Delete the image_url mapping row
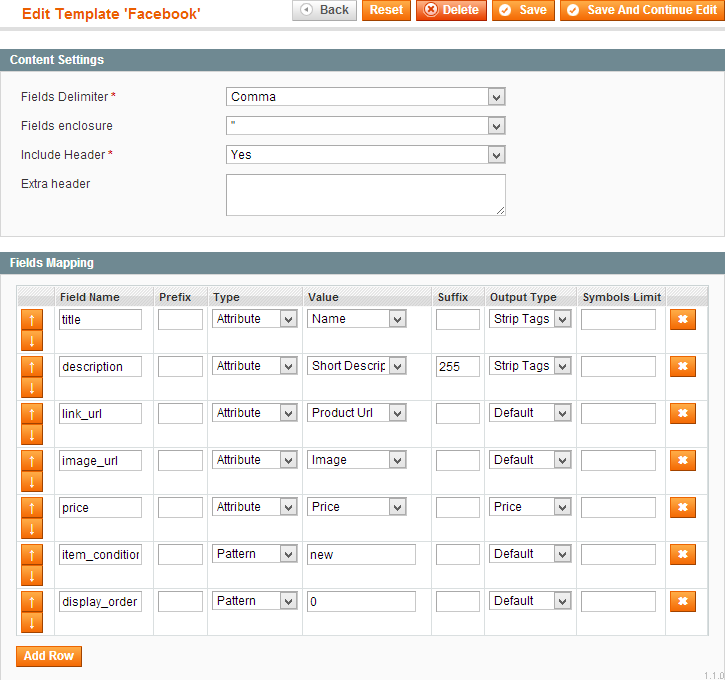This screenshot has width=725, height=680. pos(682,461)
